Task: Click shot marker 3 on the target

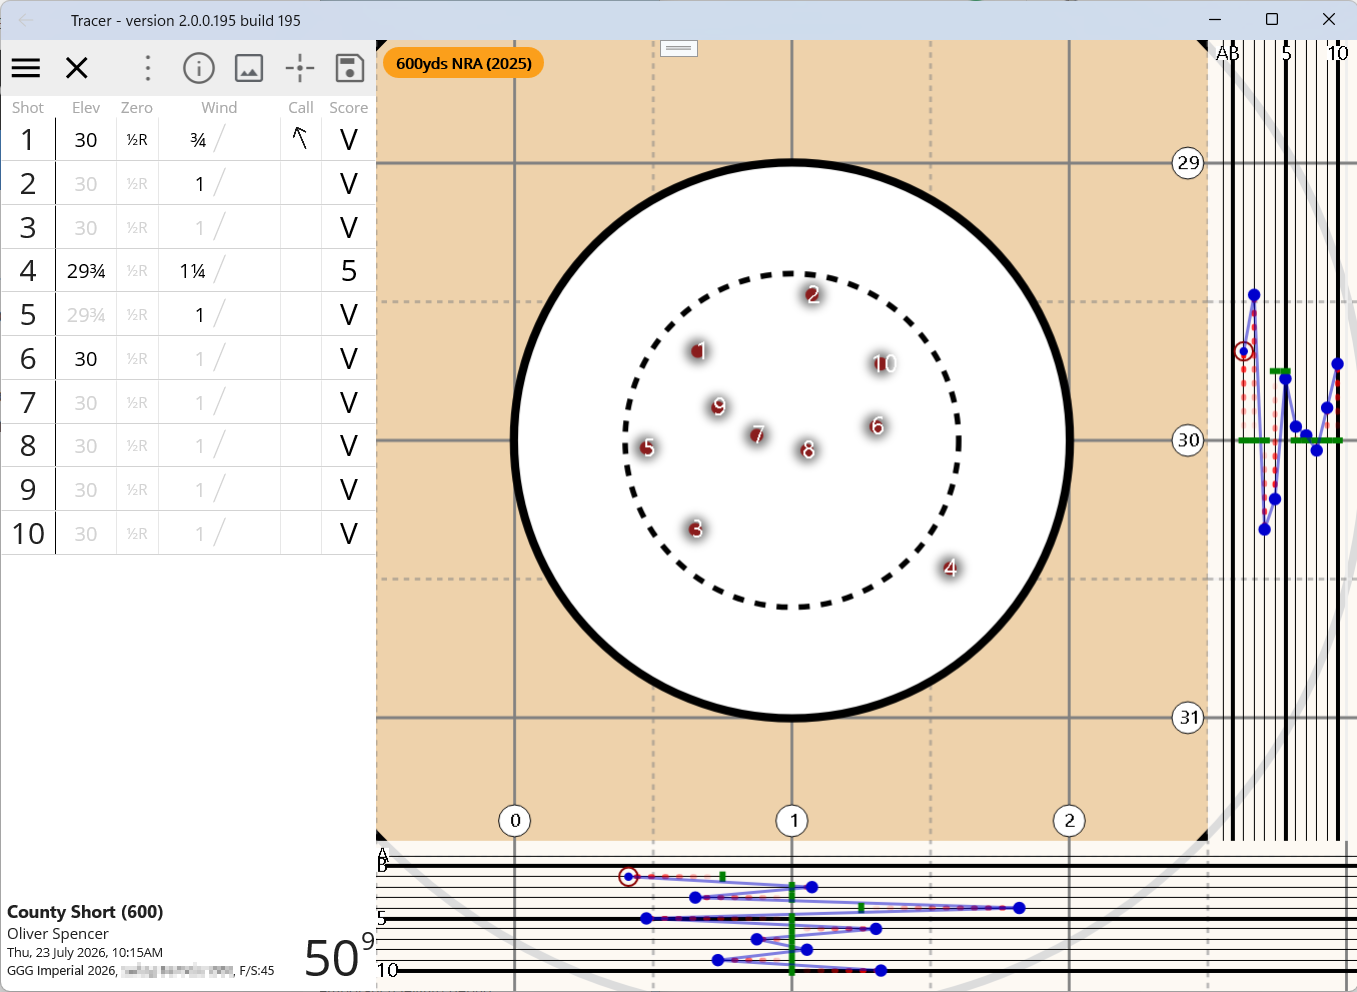Action: (x=696, y=529)
